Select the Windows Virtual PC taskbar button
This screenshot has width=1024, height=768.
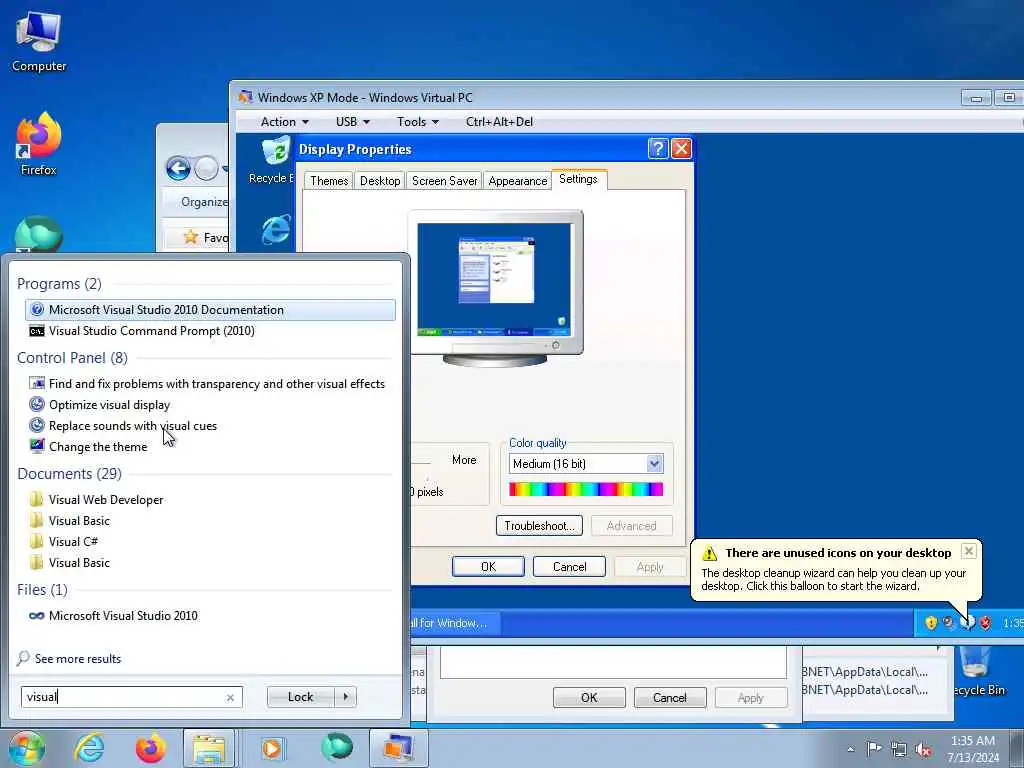click(399, 748)
